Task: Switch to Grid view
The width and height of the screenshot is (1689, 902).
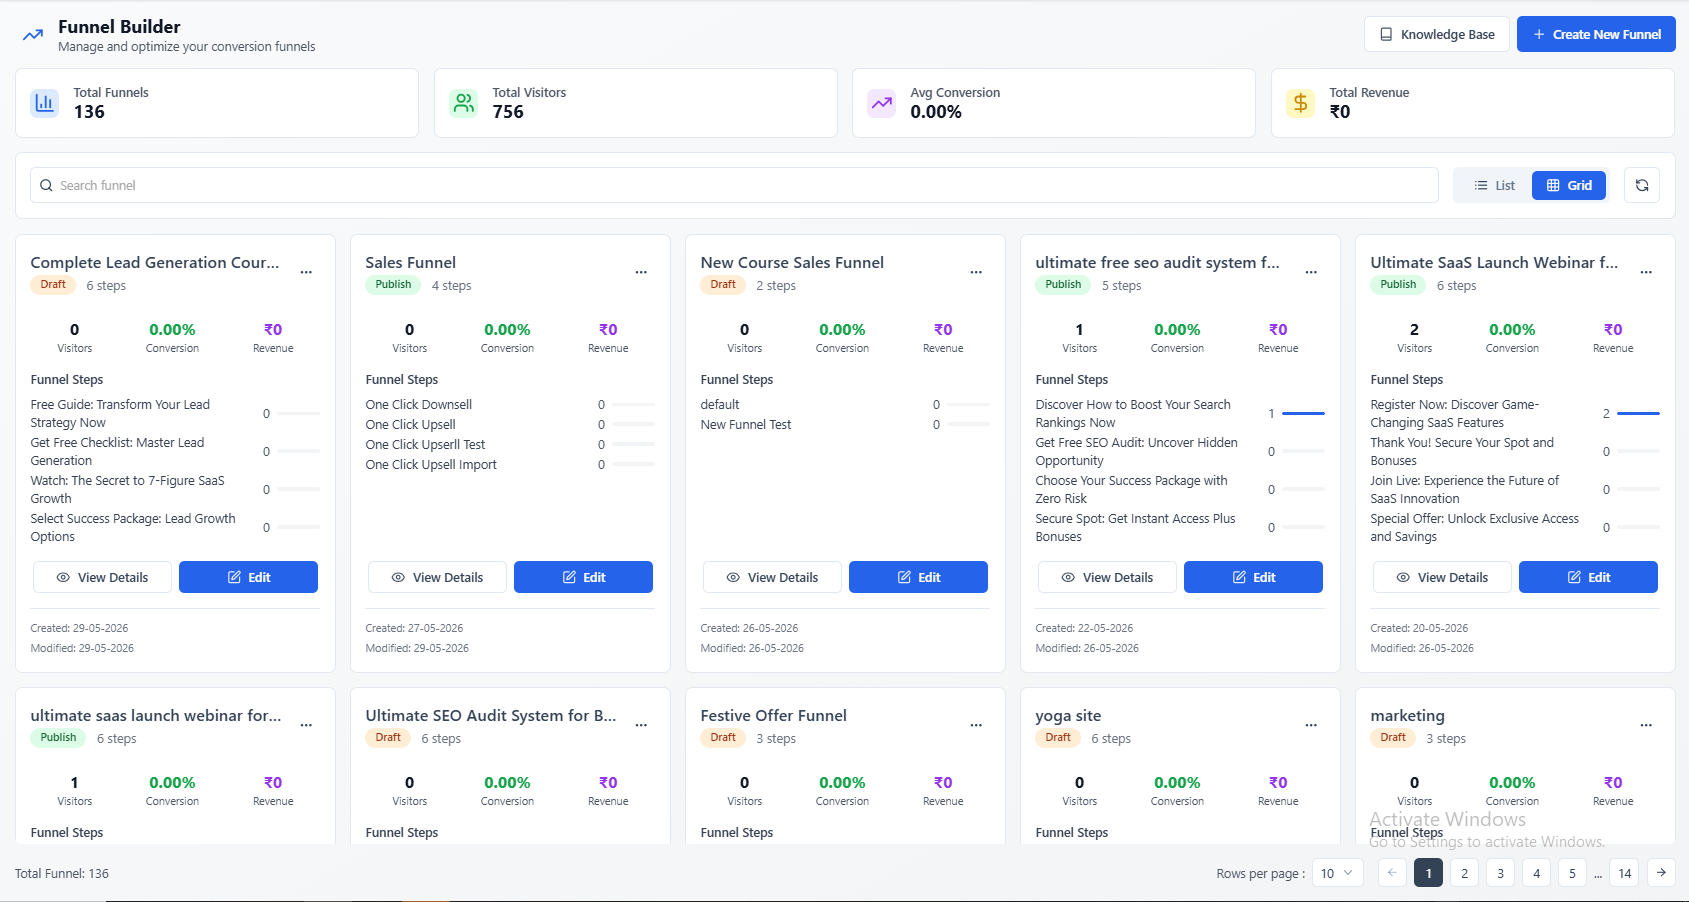Action: [x=1569, y=185]
